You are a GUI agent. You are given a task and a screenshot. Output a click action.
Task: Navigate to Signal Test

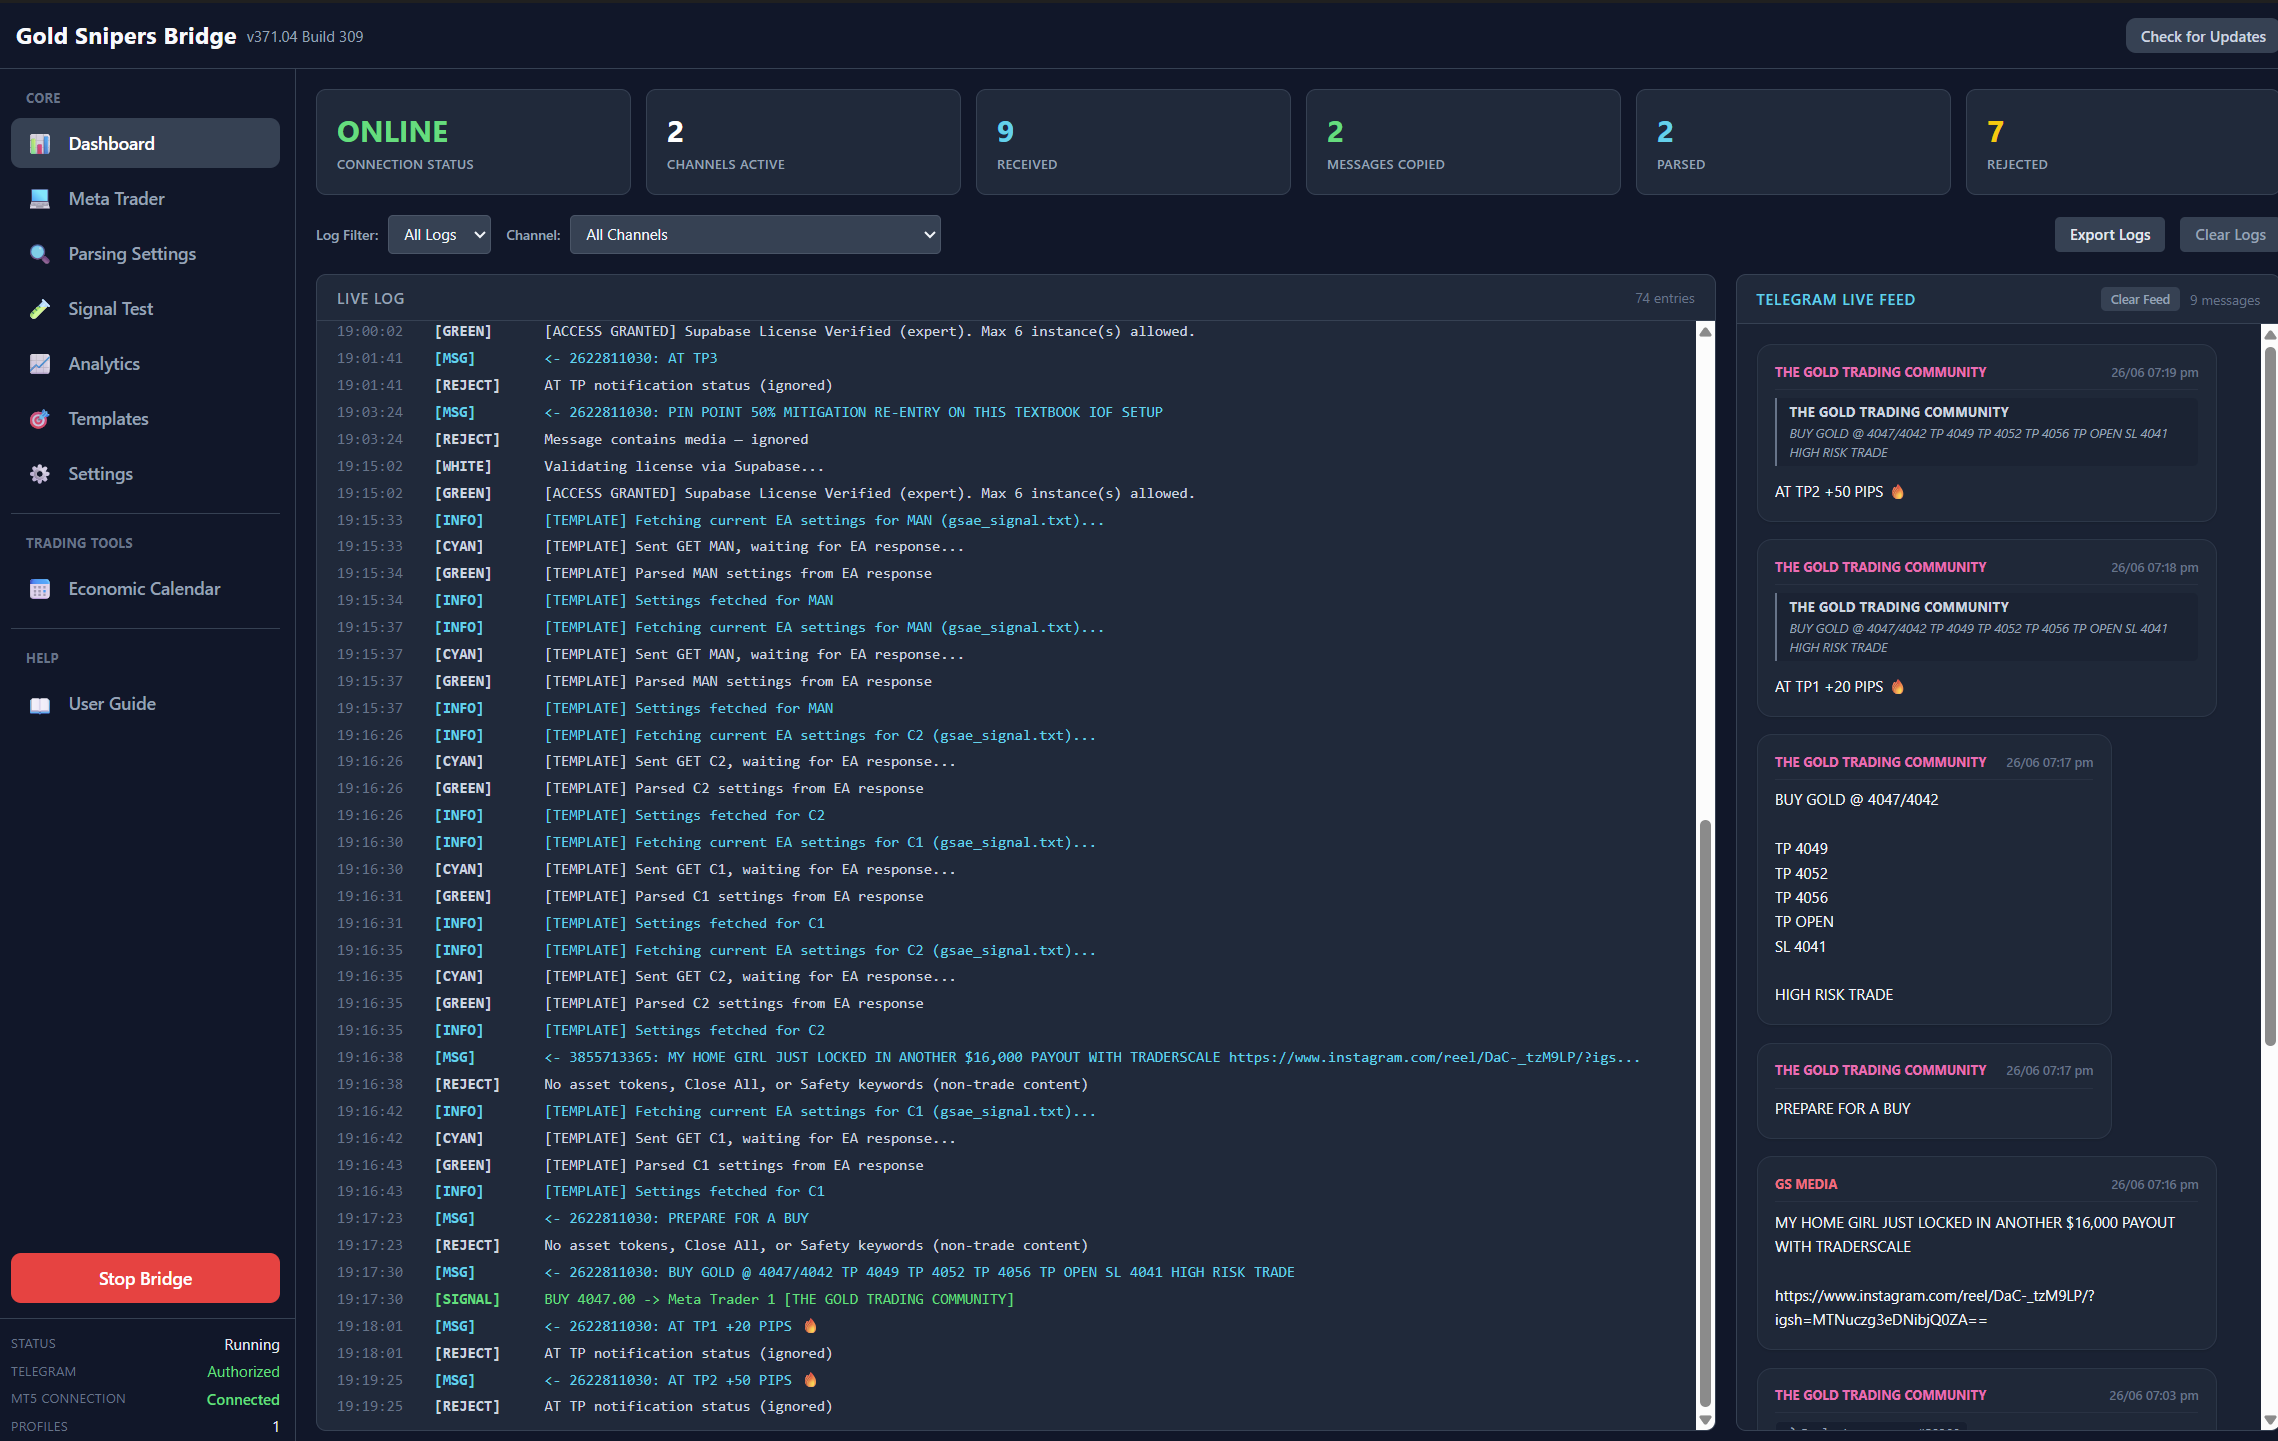point(145,308)
